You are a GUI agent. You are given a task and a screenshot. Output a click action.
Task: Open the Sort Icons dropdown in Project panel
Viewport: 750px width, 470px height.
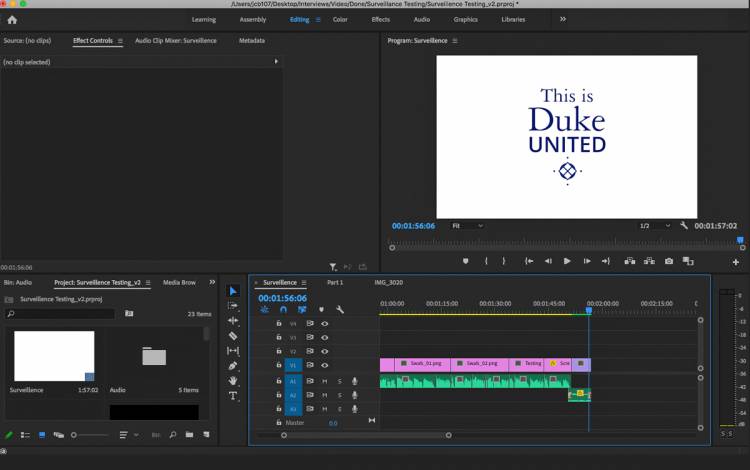click(x=128, y=435)
